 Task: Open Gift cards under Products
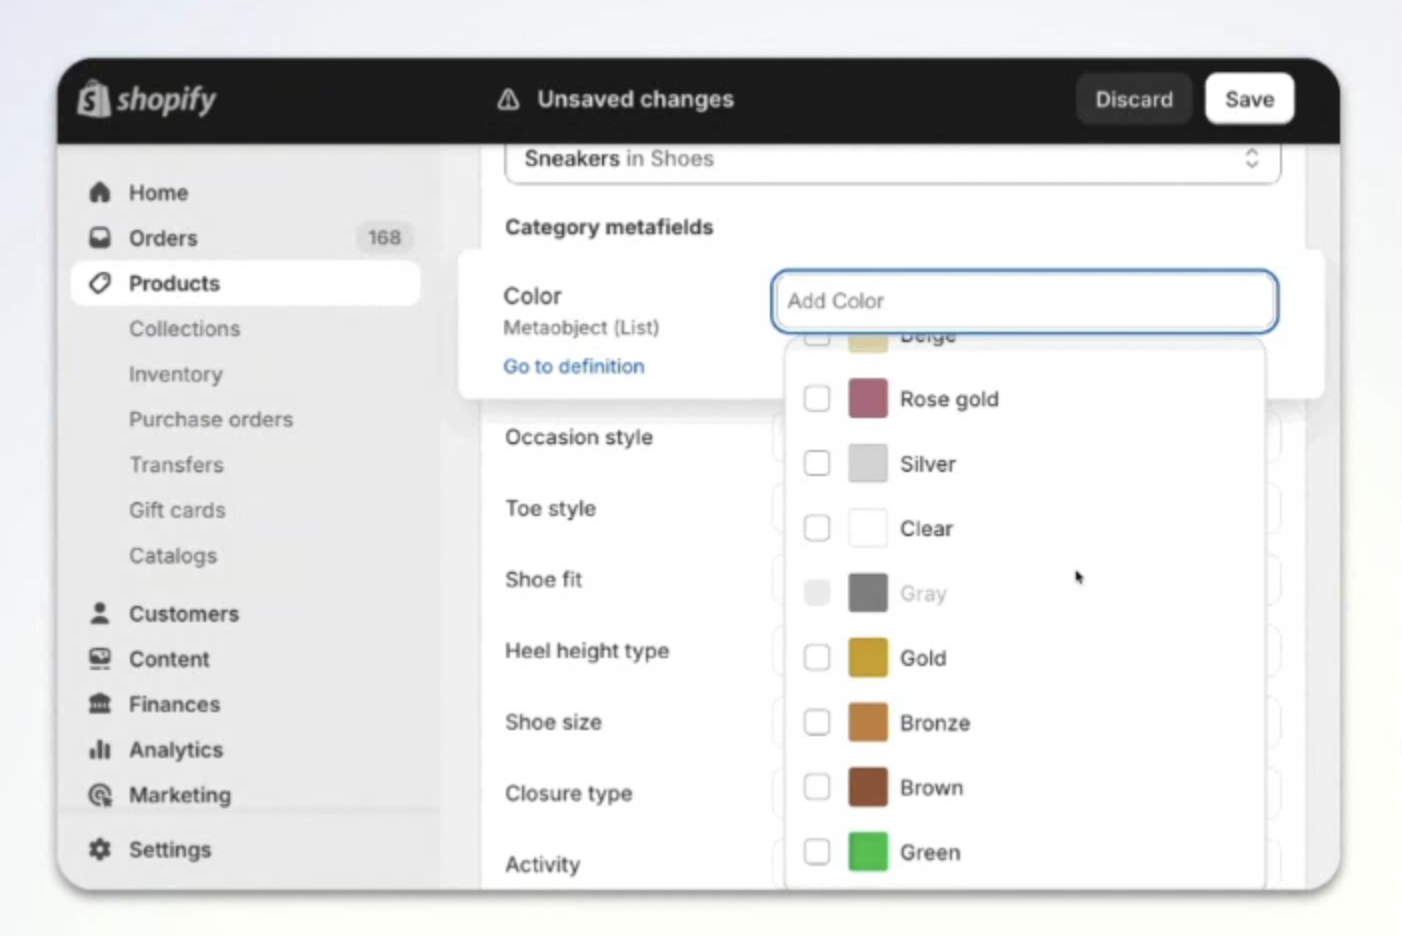[x=177, y=510]
